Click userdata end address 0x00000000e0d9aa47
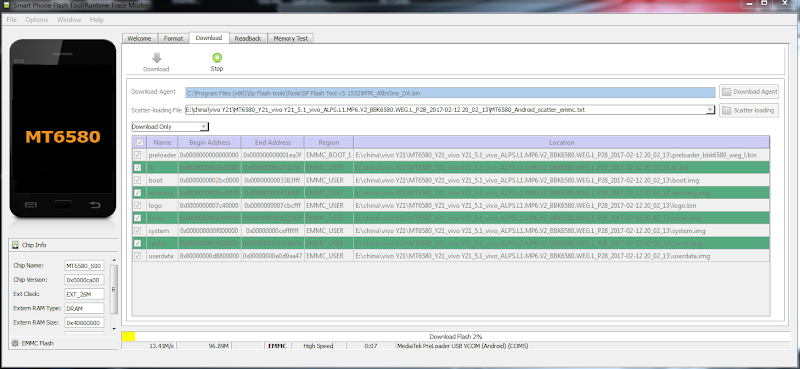Screen dimensions: 800x369 coord(273,256)
